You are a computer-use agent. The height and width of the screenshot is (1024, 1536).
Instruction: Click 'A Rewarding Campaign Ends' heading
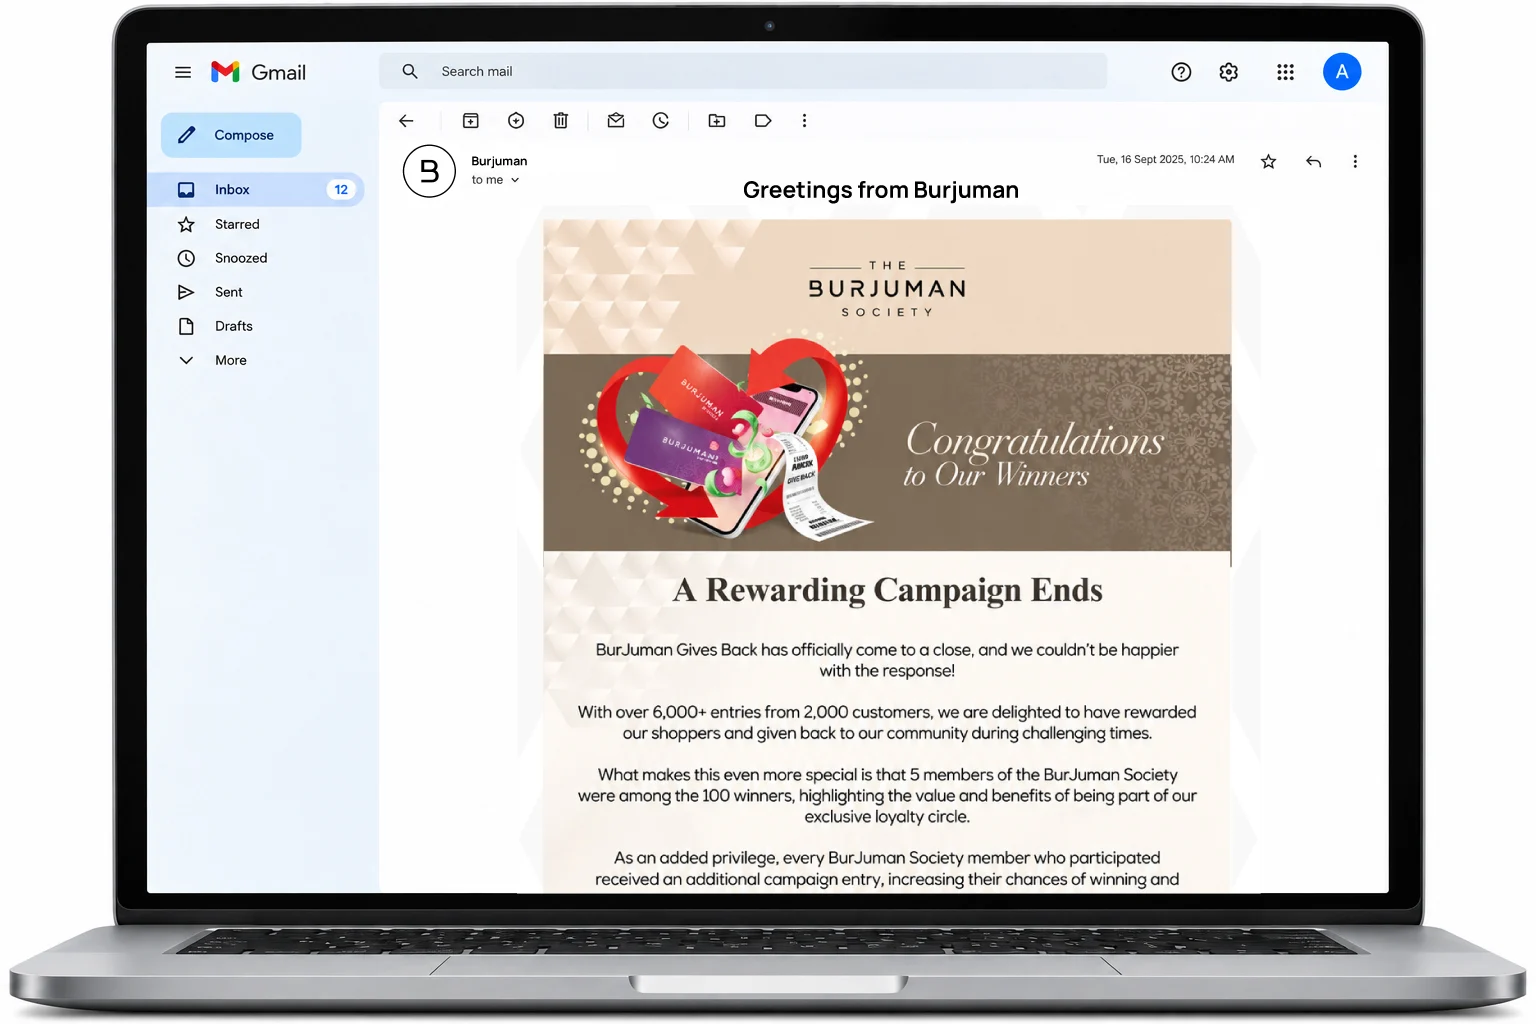coord(888,590)
